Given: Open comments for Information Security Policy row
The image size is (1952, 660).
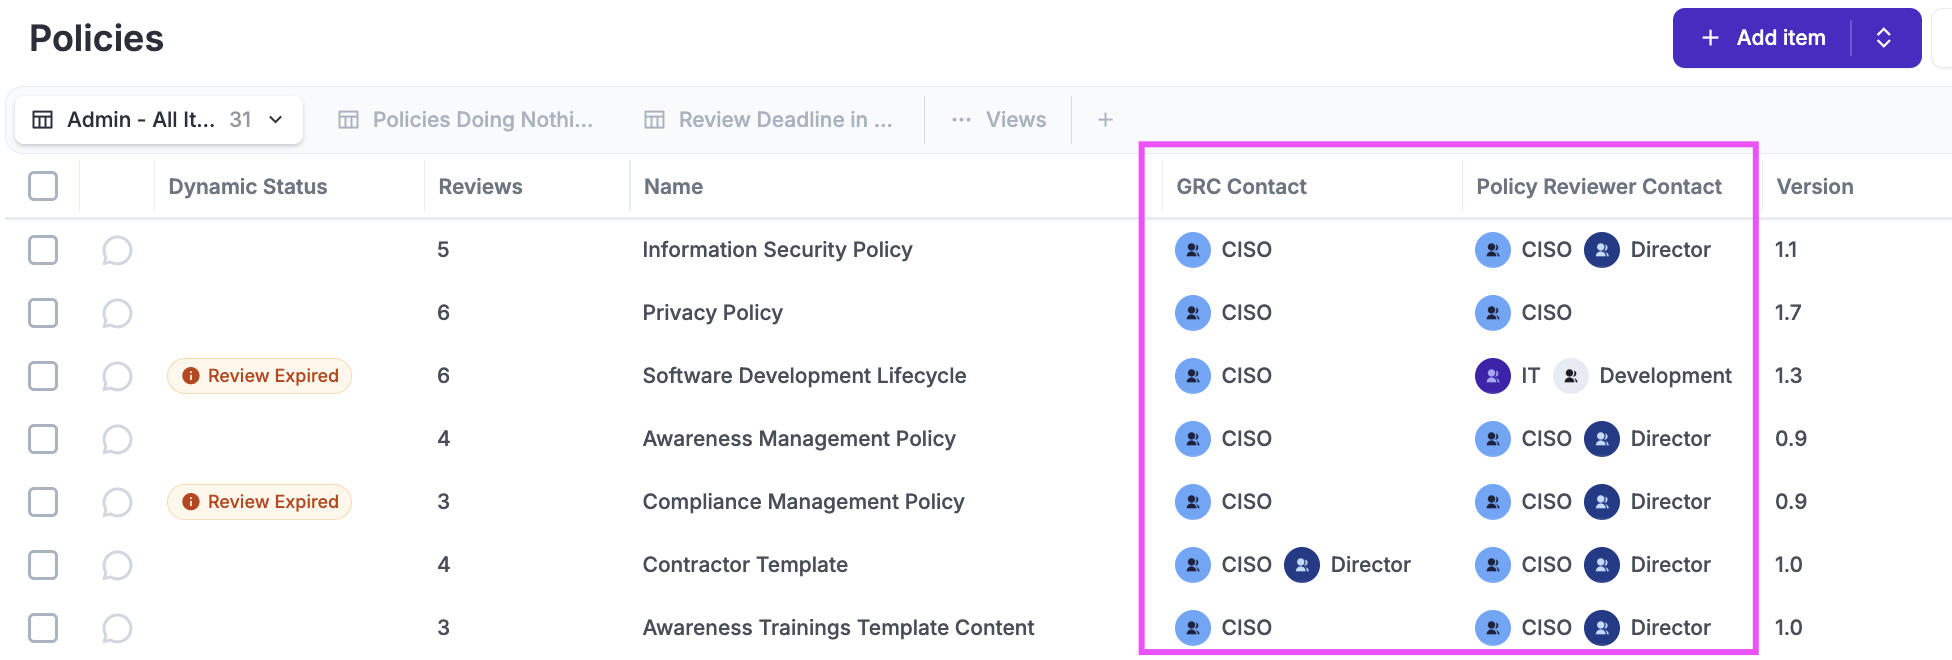Looking at the screenshot, I should click(x=117, y=250).
